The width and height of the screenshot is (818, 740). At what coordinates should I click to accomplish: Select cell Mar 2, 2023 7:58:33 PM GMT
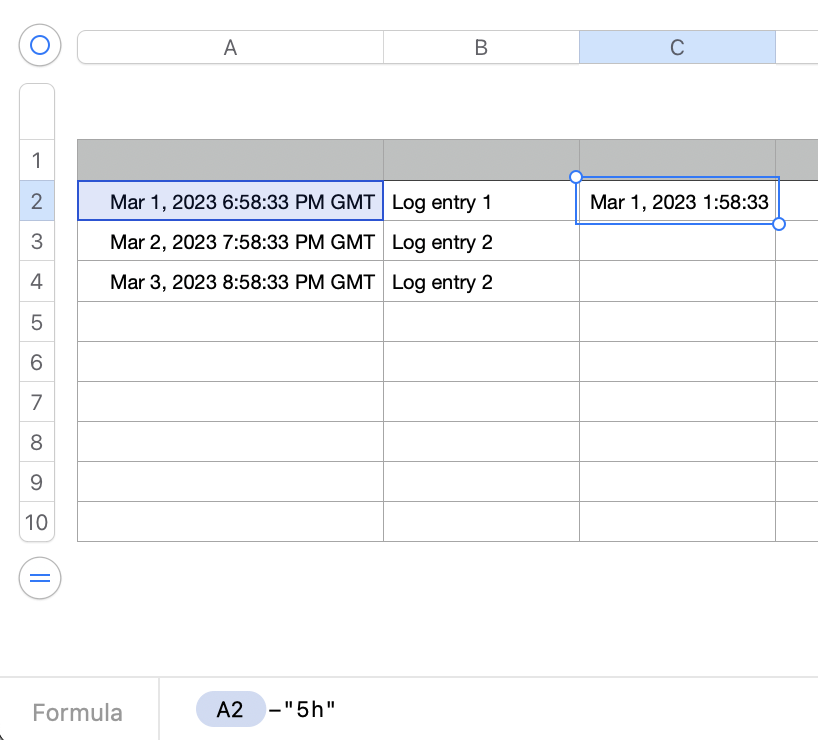[x=231, y=242]
